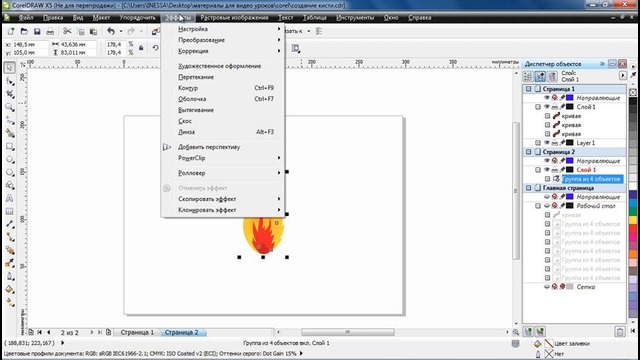Image resolution: width=640 pixels, height=360 pixels.
Task: Open Object Manager flyout options arrow
Action: [x=622, y=76]
